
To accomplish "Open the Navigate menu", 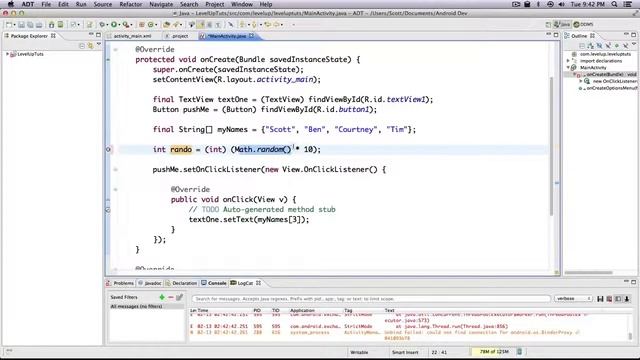I will pyautogui.click(x=161, y=4).
